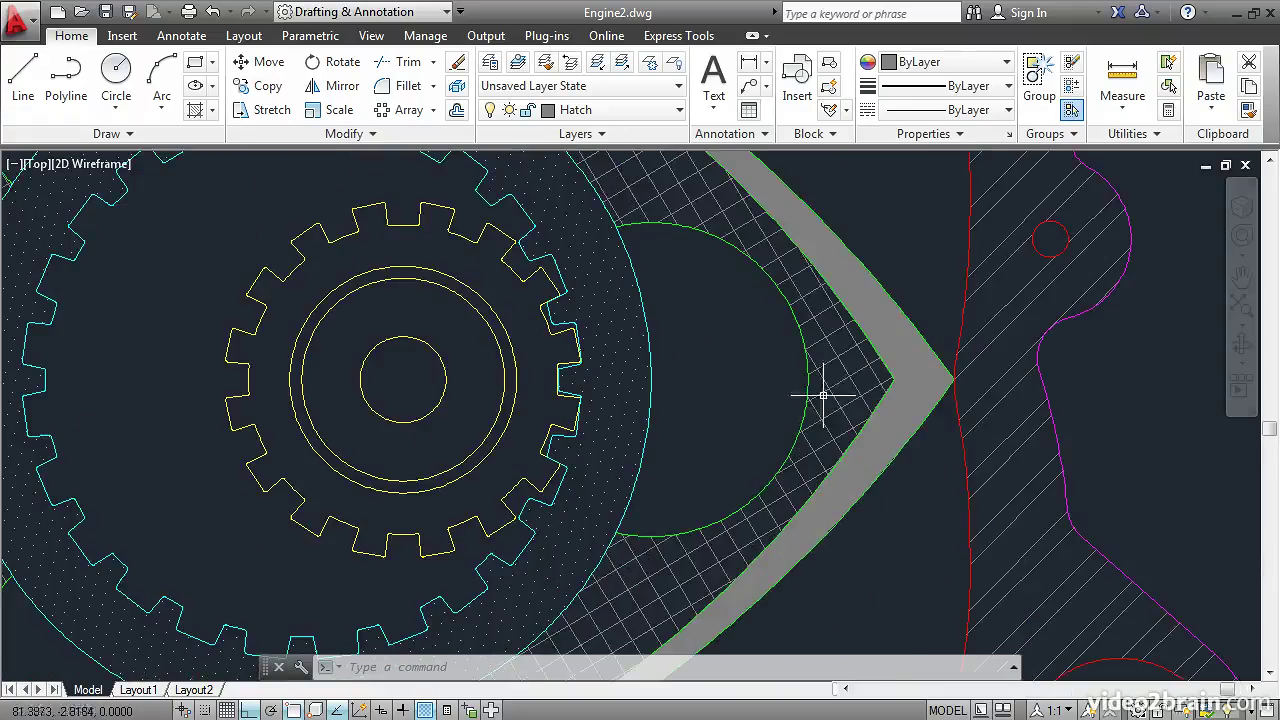
Task: Click the Cut scissors icon
Action: point(1249,62)
